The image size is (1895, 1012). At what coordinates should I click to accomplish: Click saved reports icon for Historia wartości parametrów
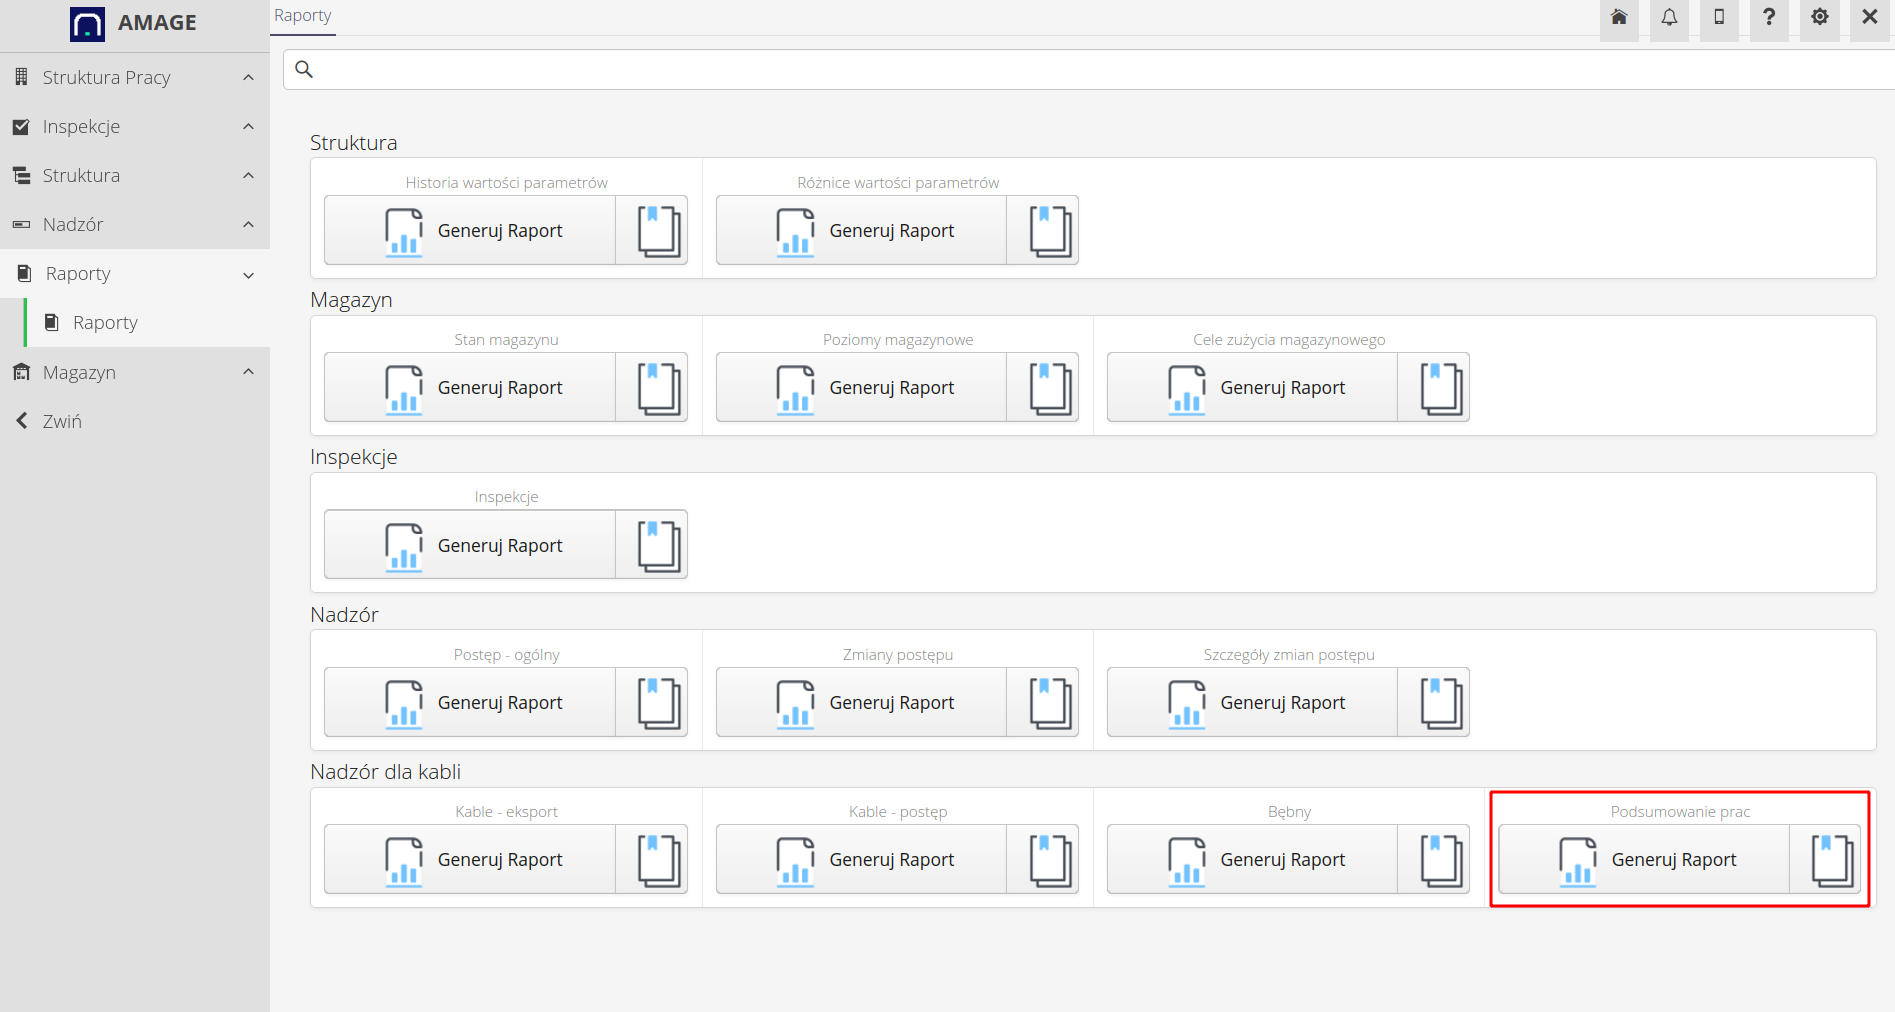(658, 231)
